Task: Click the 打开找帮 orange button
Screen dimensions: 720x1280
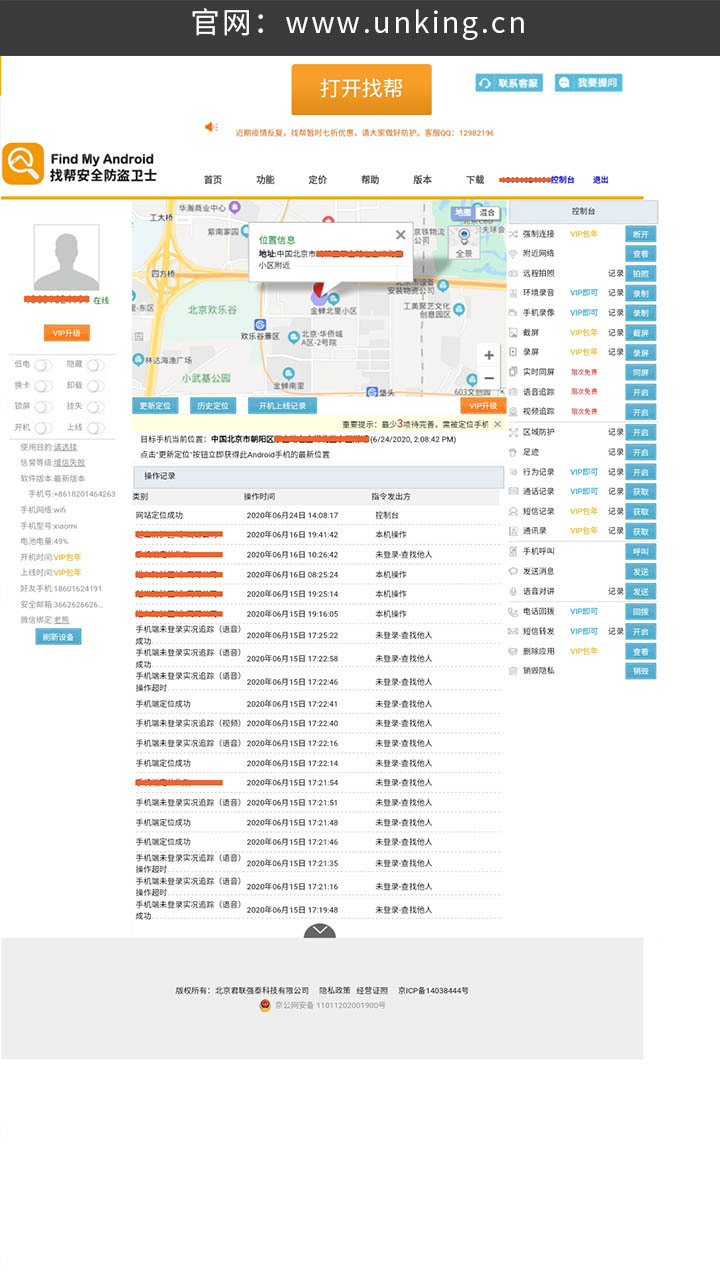Action: 362,89
